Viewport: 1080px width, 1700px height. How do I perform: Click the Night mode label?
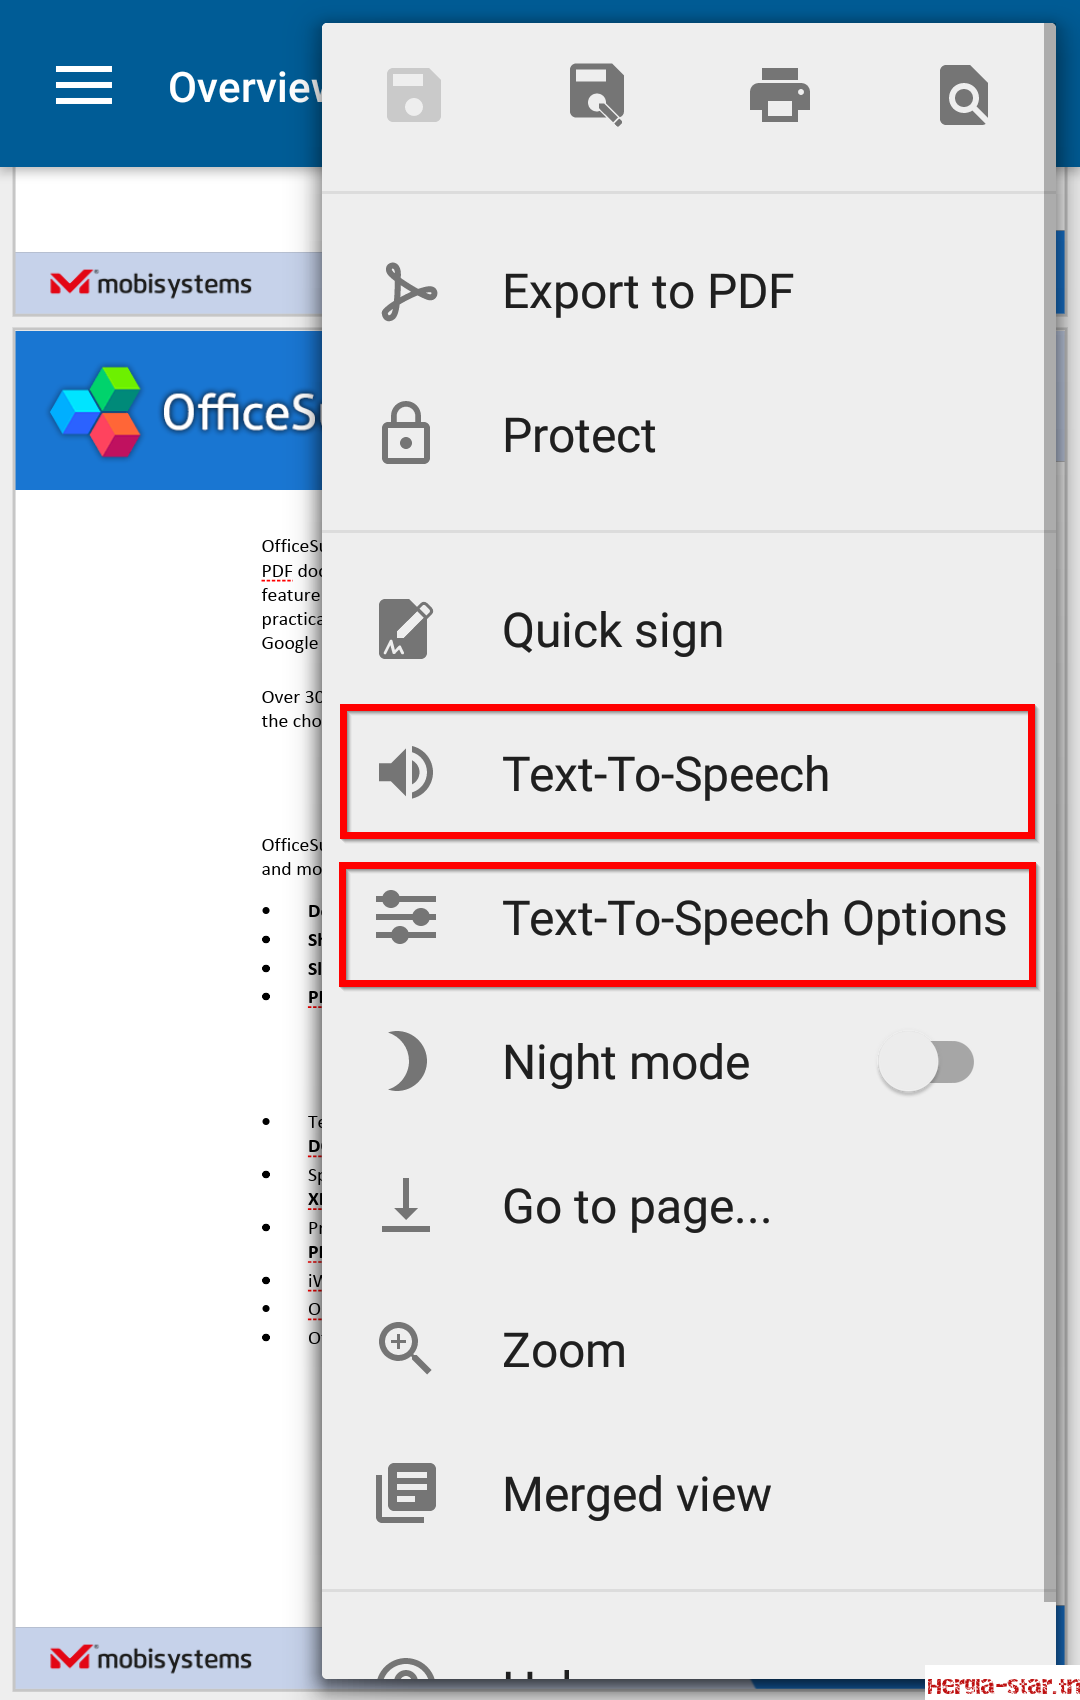point(627,1062)
